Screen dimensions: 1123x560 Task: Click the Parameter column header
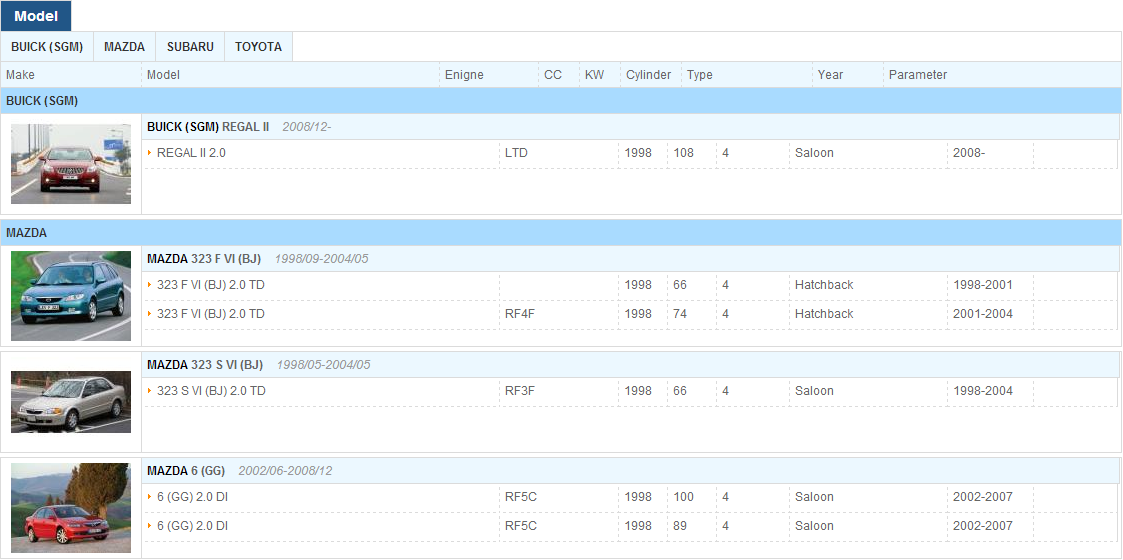[x=918, y=74]
